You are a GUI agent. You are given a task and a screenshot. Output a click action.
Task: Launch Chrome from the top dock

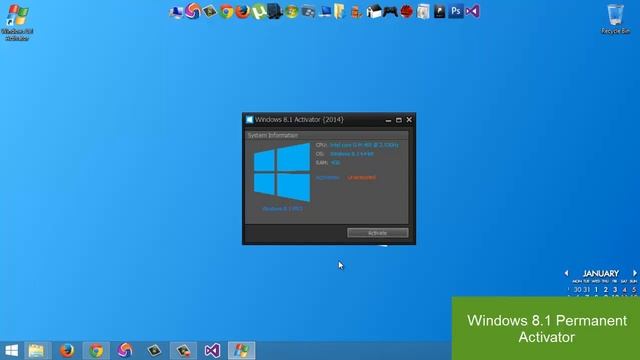pyautogui.click(x=226, y=11)
